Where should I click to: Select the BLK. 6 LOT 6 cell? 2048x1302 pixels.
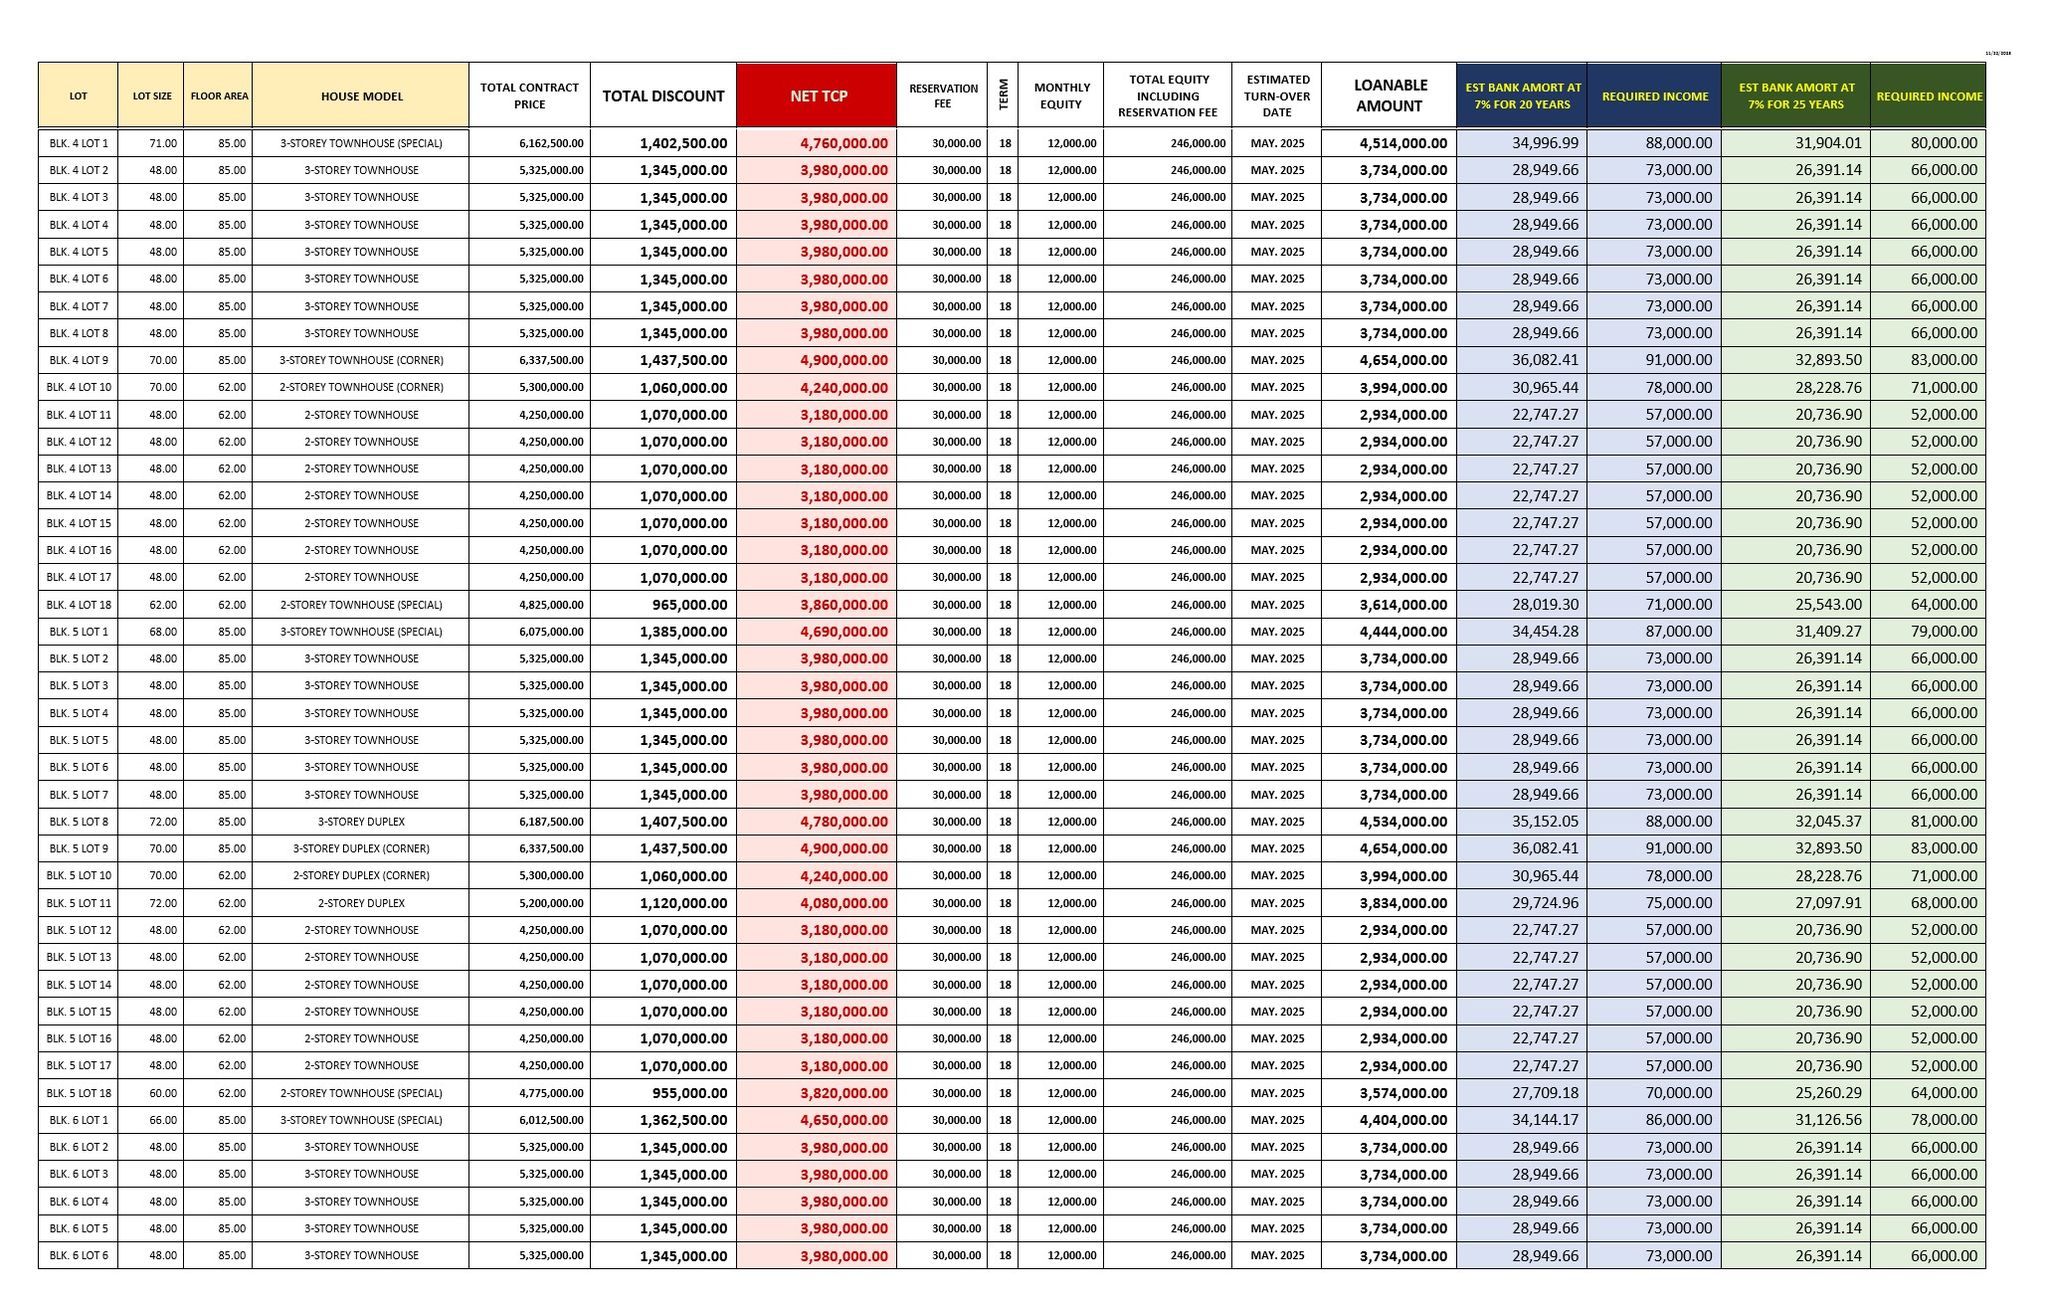point(78,1255)
